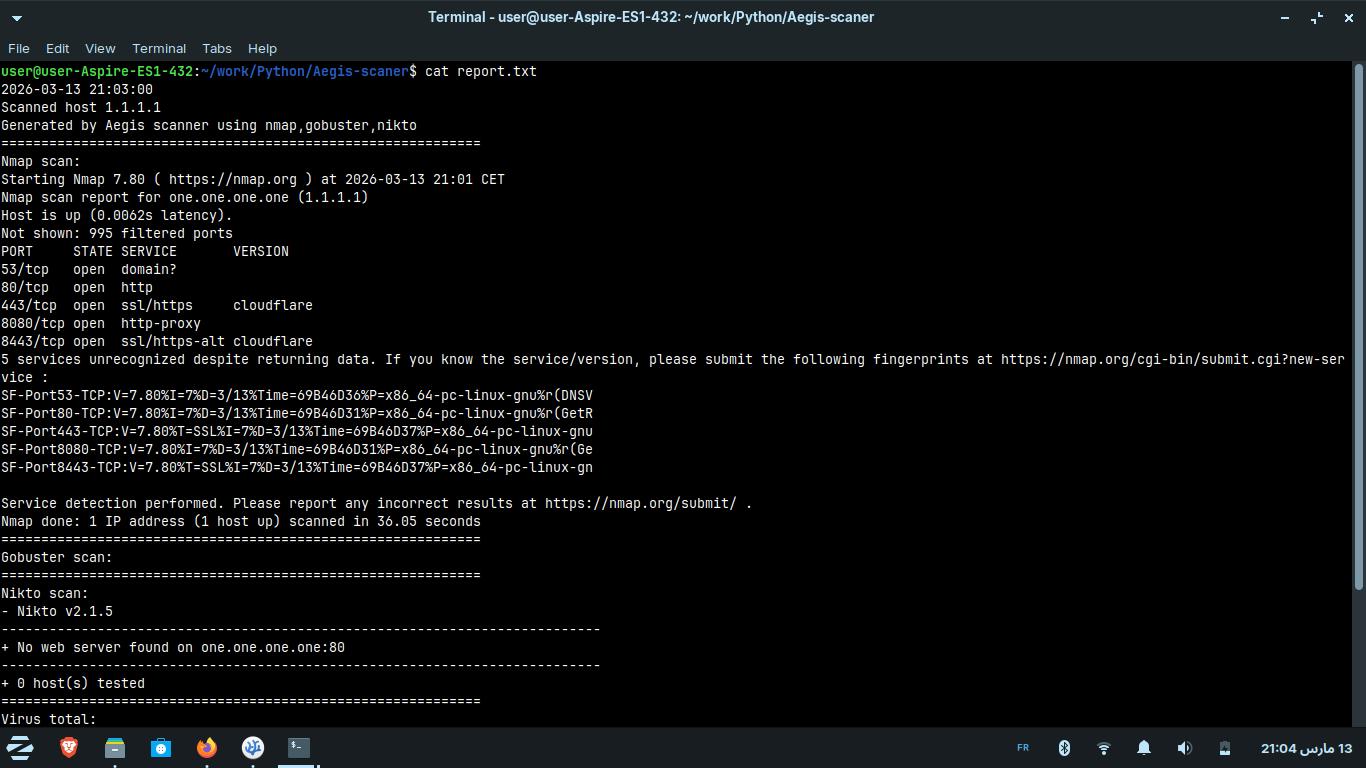The height and width of the screenshot is (768, 1366).
Task: Click the "Gobuster scan:" heading
Action: click(x=57, y=557)
